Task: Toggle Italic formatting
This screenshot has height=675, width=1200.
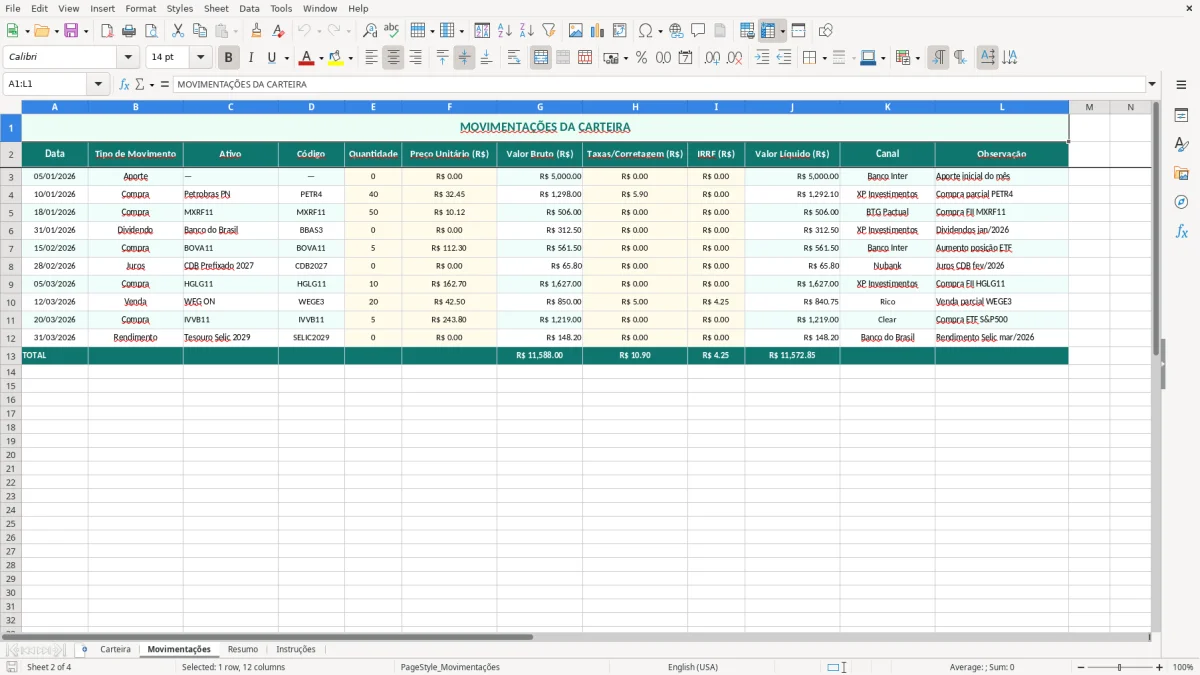Action: pyautogui.click(x=251, y=58)
